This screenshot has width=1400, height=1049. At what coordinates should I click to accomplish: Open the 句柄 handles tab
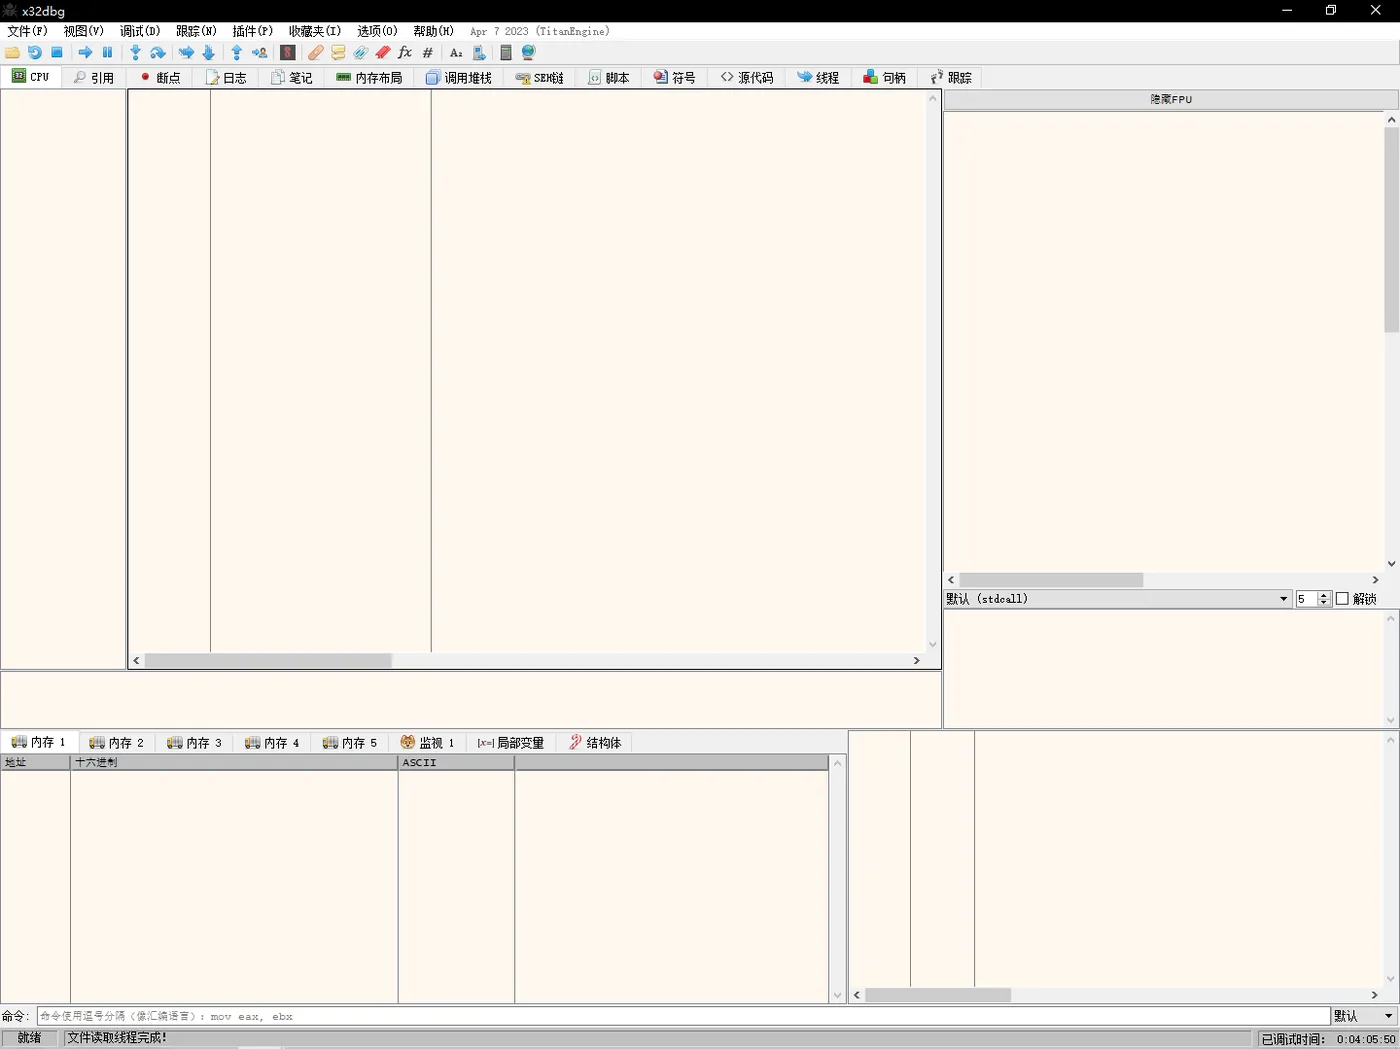click(x=885, y=77)
